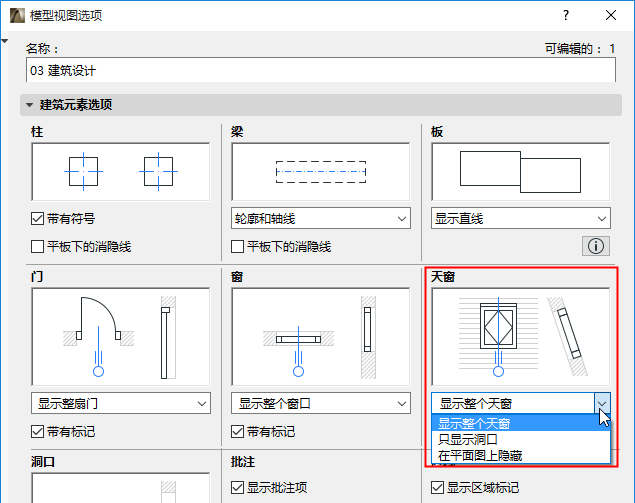Open the 轮廓和轴线 beam dropdown
This screenshot has width=635, height=503.
click(x=321, y=219)
